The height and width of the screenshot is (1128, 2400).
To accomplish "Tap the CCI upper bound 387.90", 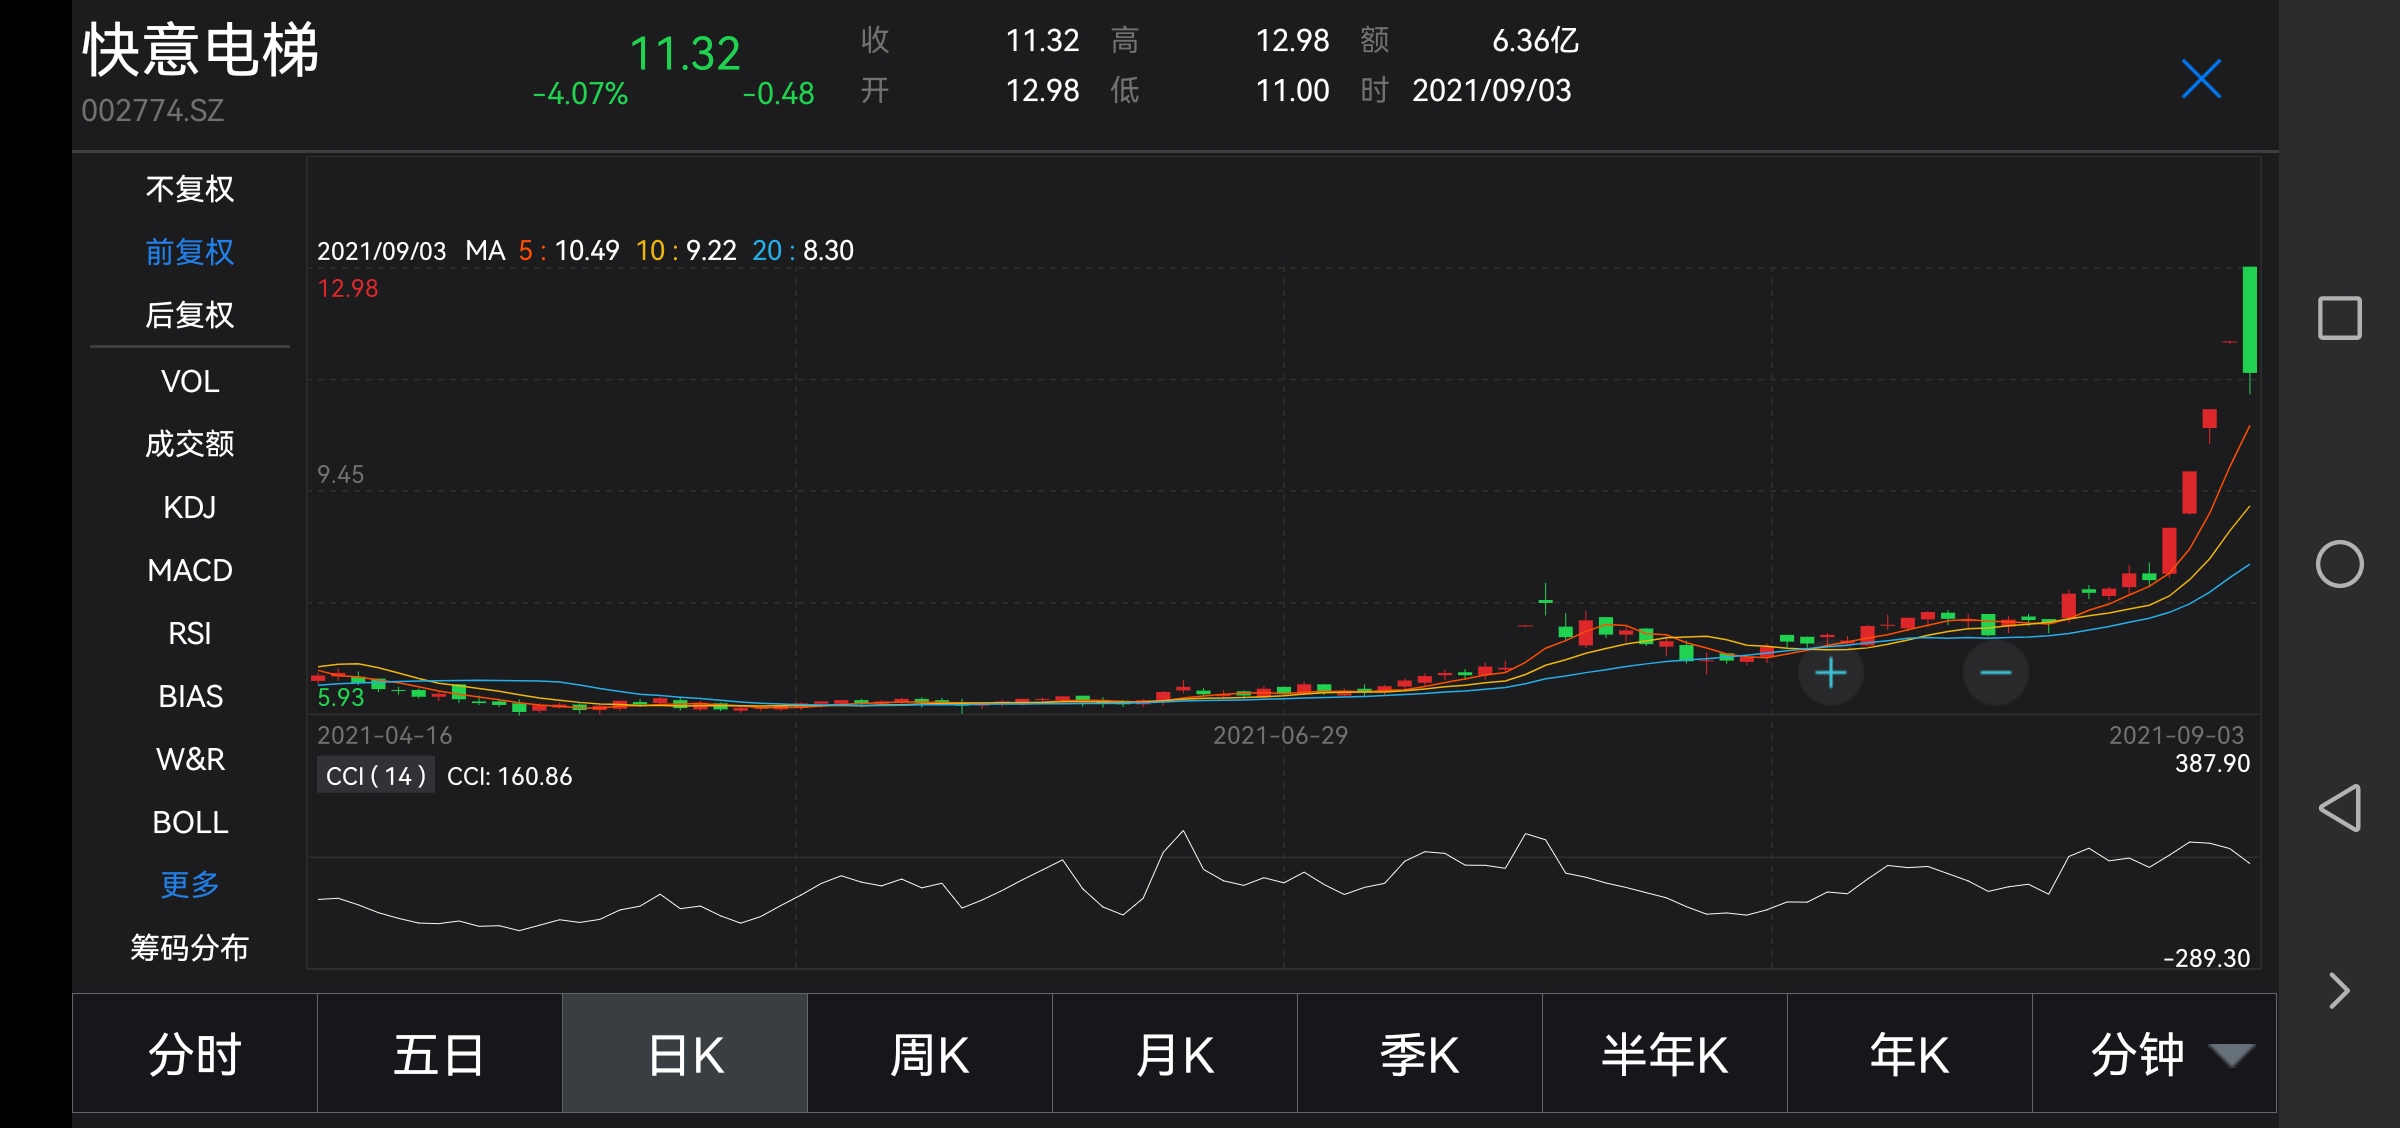I will (2212, 764).
